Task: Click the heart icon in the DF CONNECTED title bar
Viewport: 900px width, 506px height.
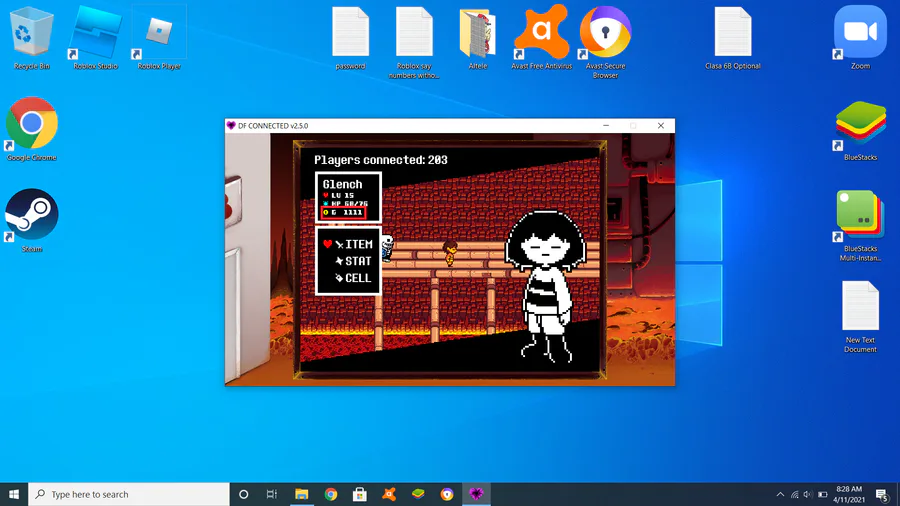Action: click(231, 126)
